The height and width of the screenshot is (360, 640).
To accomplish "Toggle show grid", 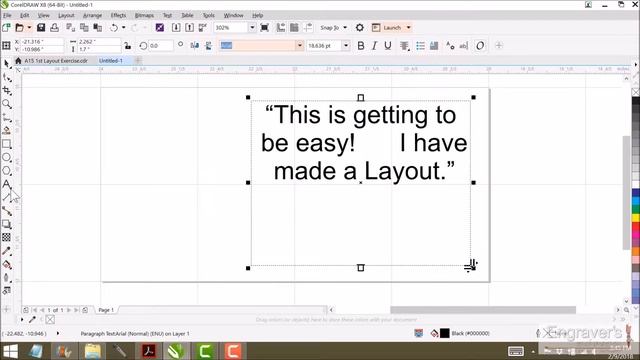I will 294,27.
